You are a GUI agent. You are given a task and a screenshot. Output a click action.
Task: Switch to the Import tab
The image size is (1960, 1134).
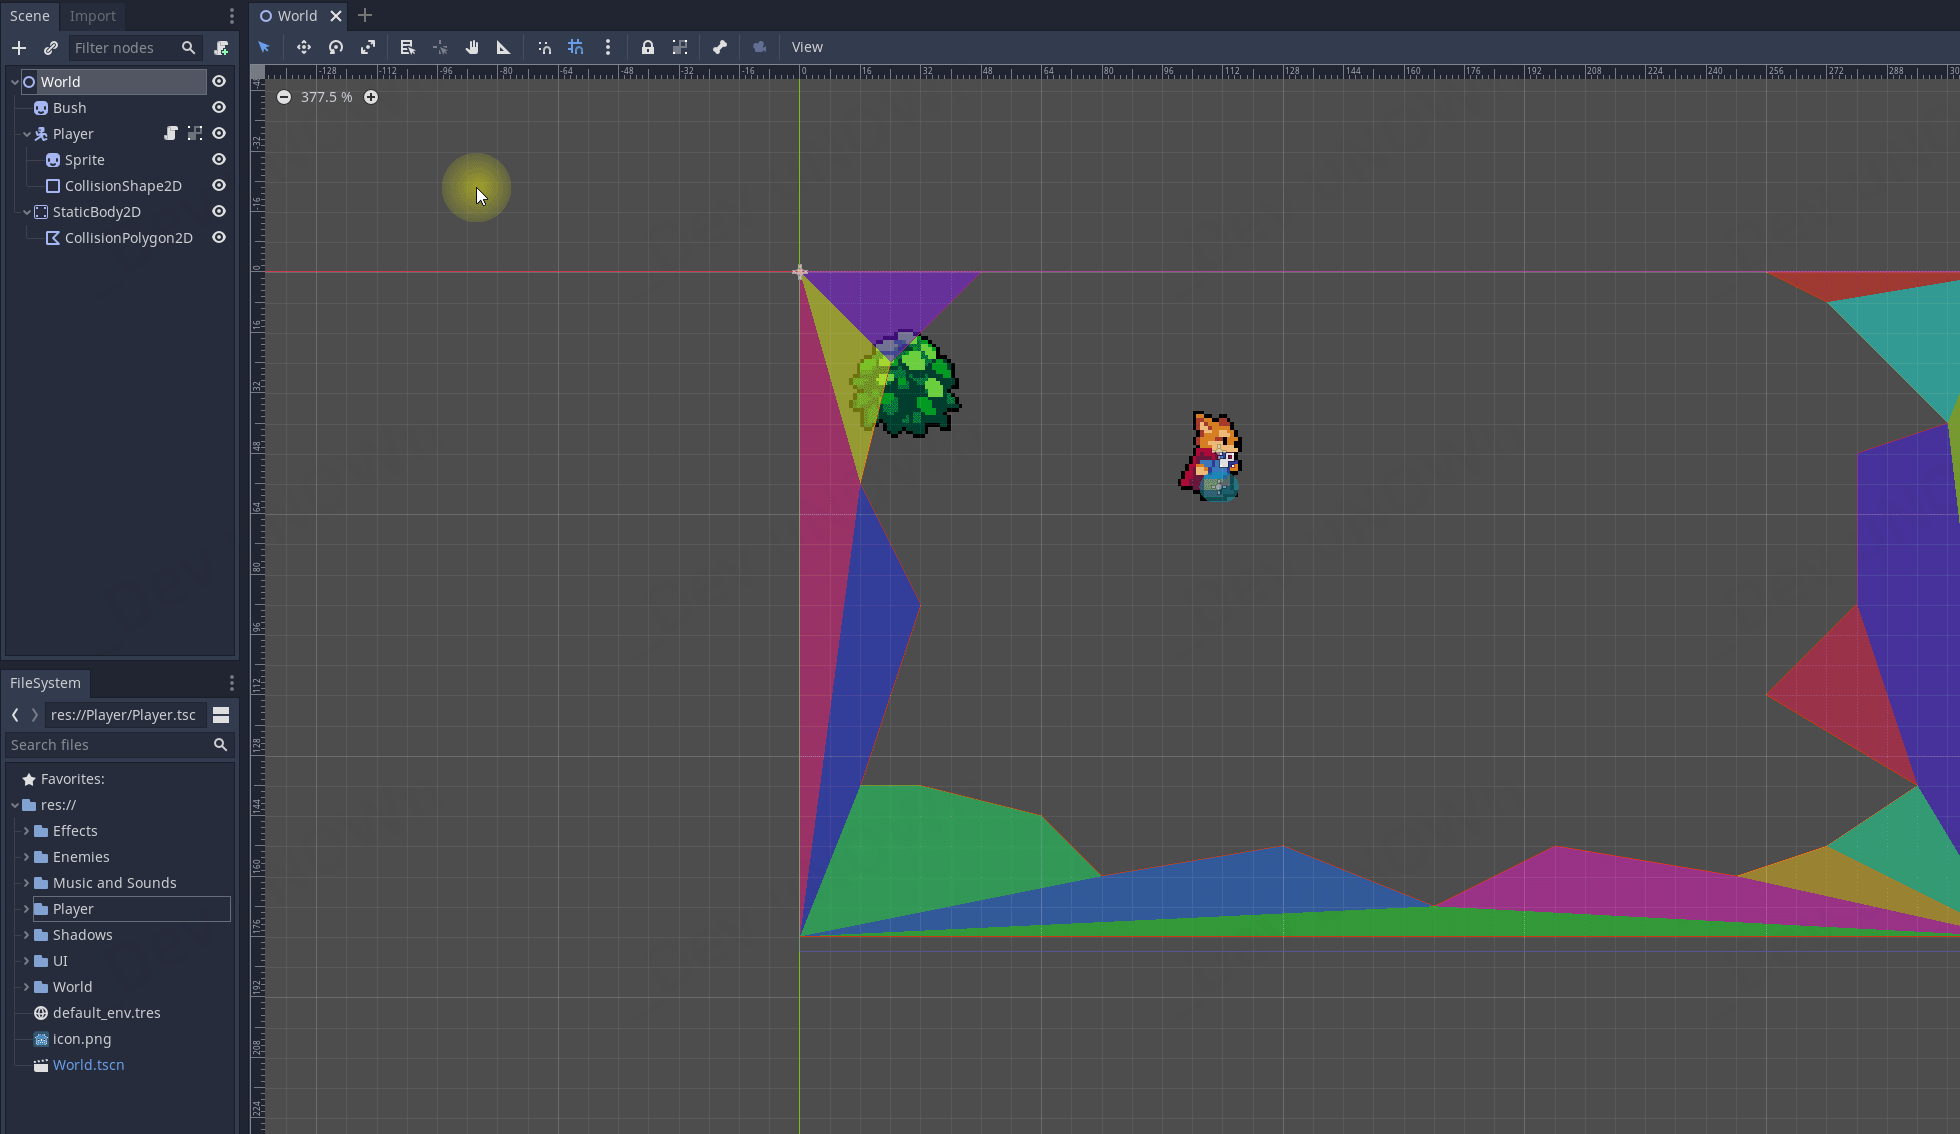coord(92,16)
